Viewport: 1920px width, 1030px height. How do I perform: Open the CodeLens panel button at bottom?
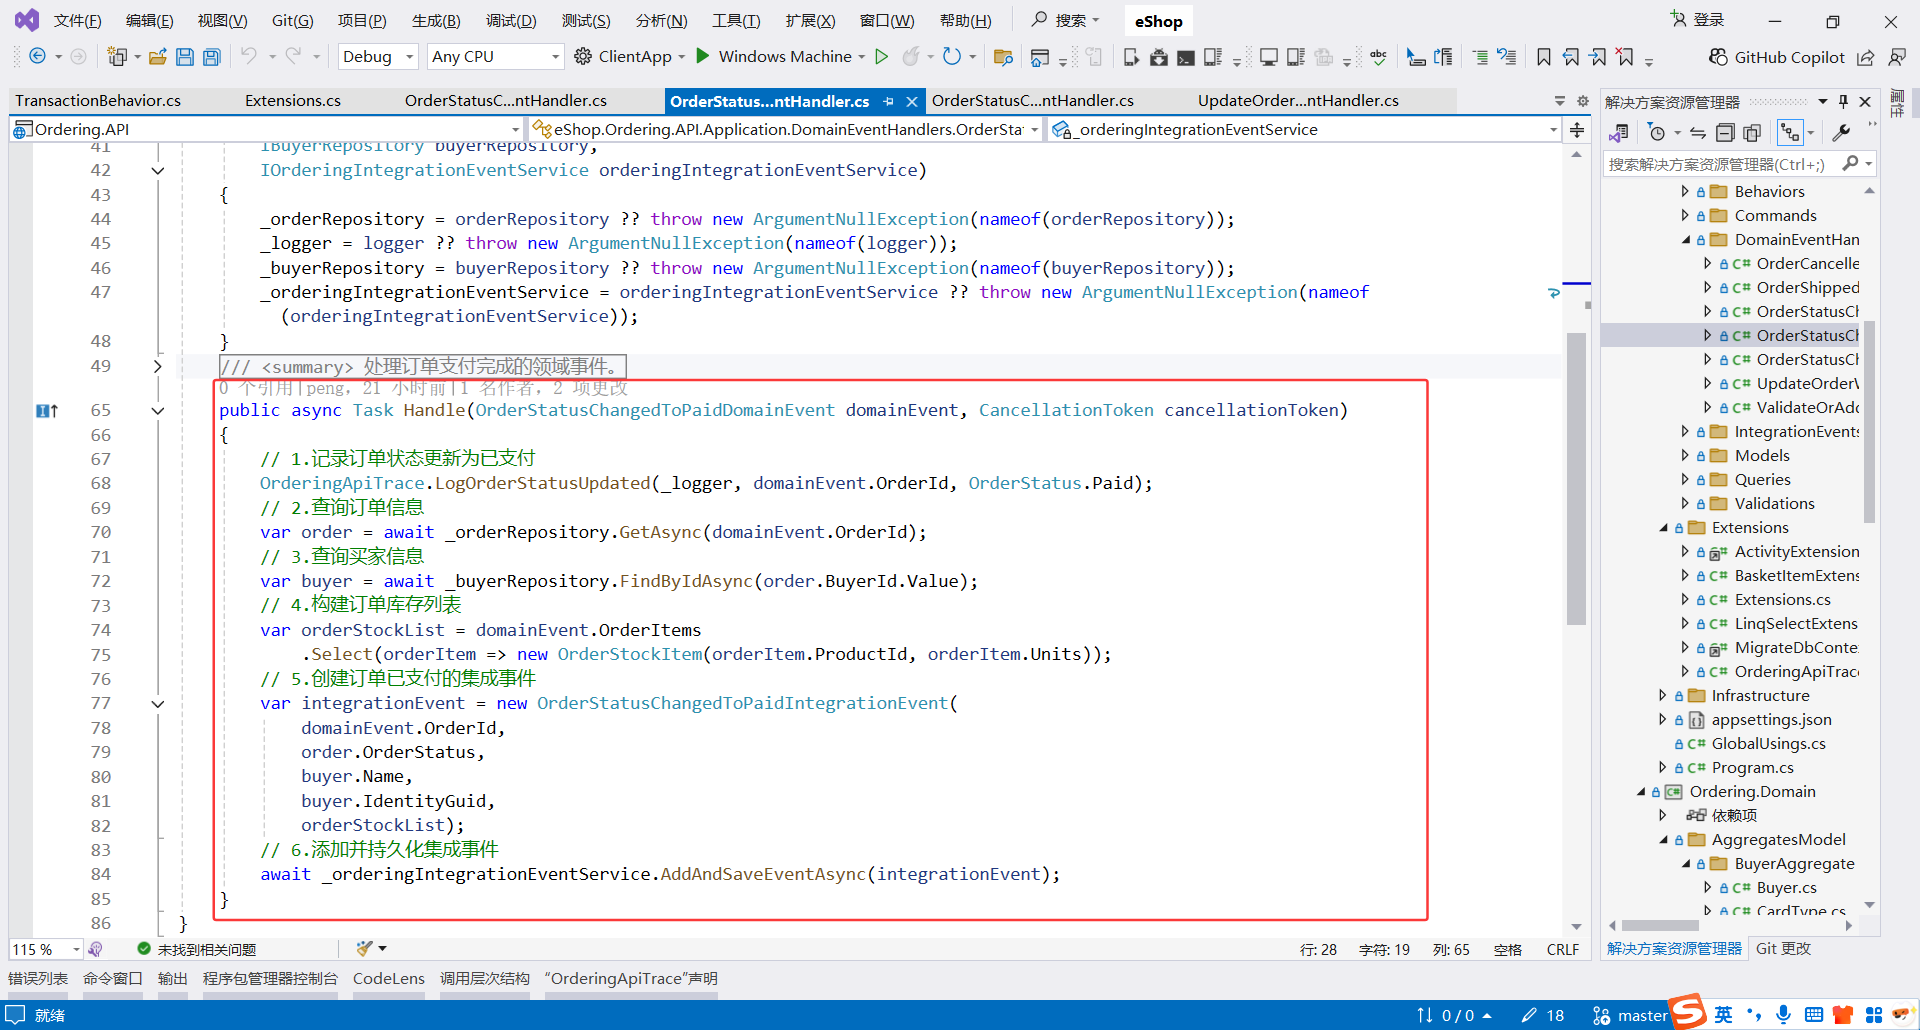pyautogui.click(x=389, y=979)
